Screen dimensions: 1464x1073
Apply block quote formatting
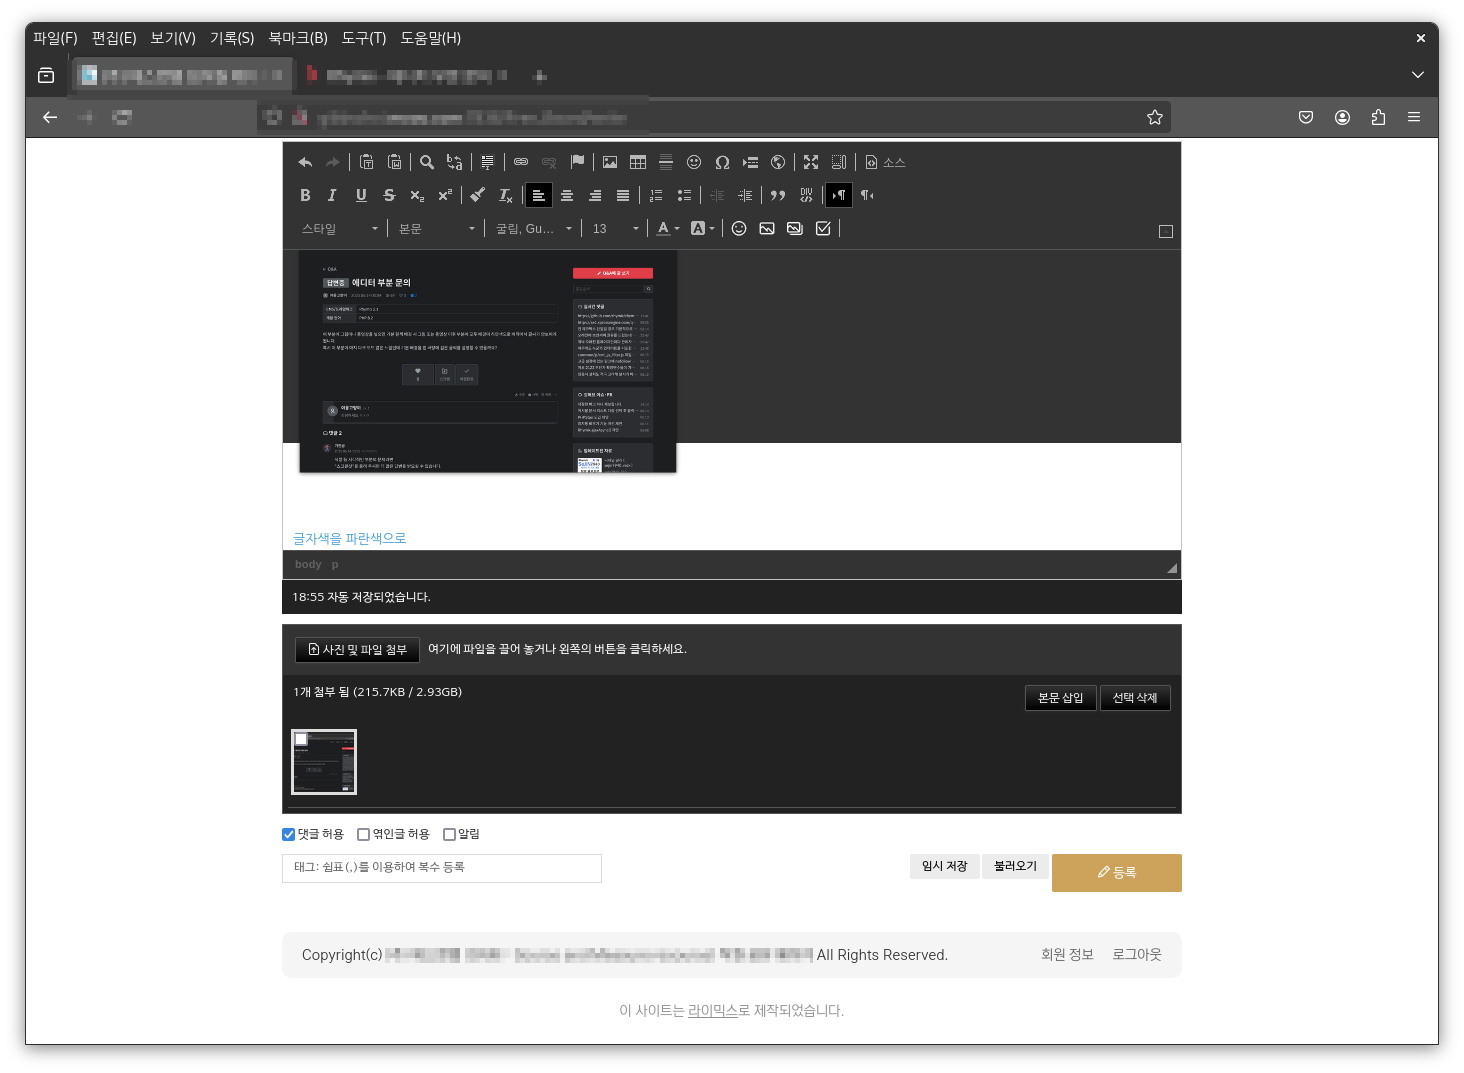(x=778, y=195)
